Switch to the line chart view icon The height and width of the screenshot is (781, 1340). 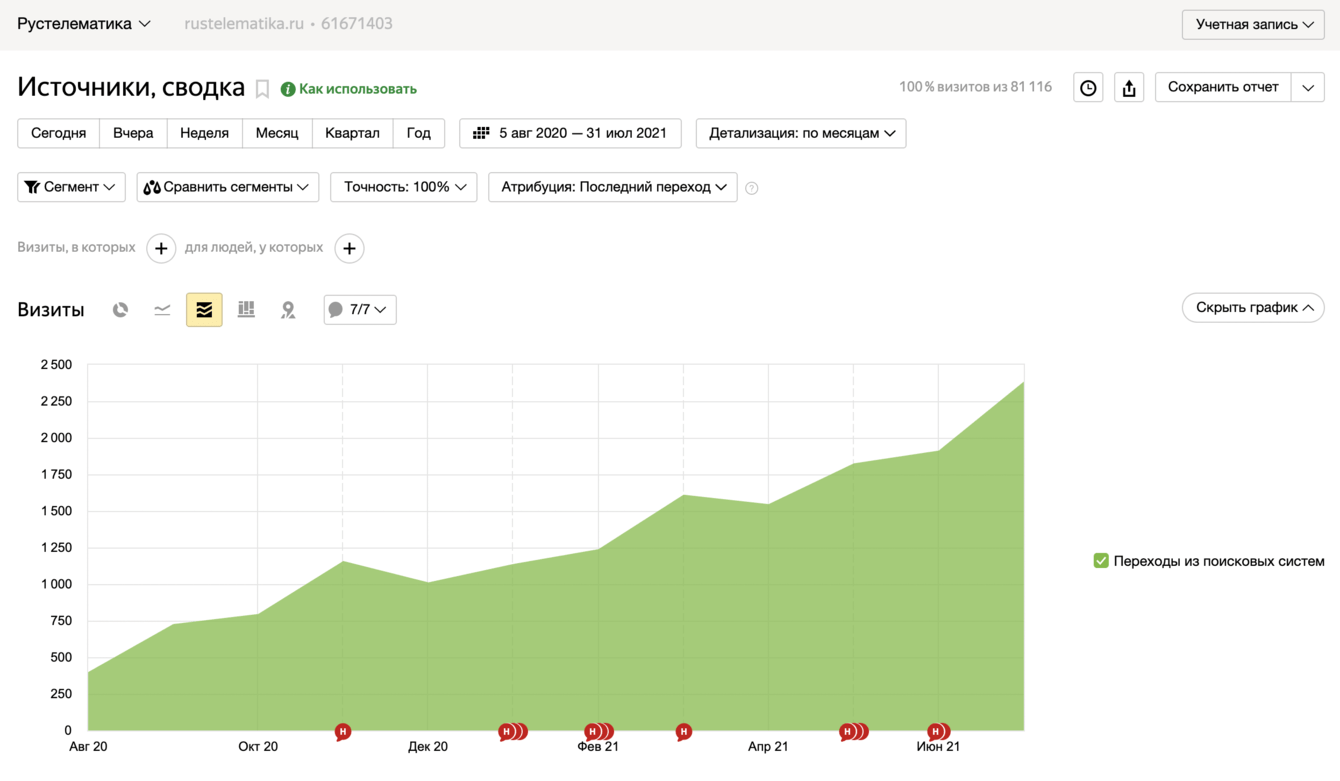click(162, 310)
